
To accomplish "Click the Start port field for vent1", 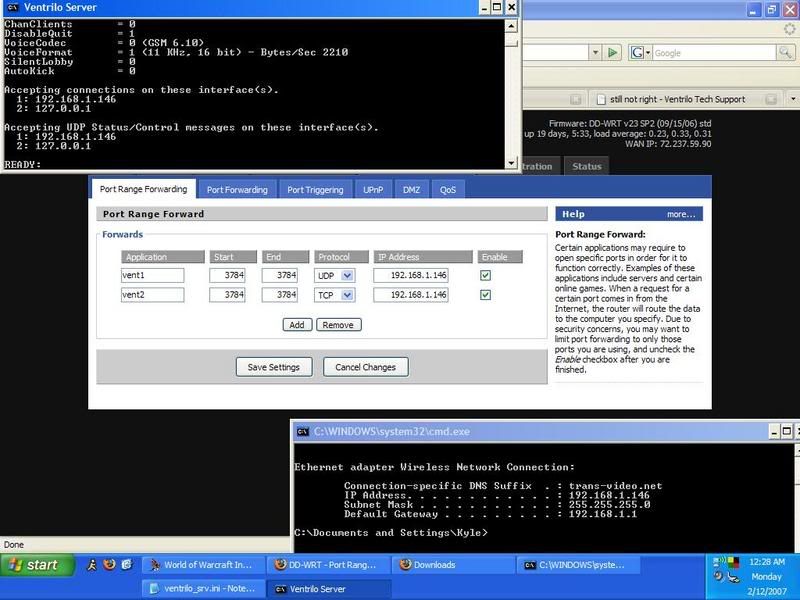I will (x=227, y=276).
